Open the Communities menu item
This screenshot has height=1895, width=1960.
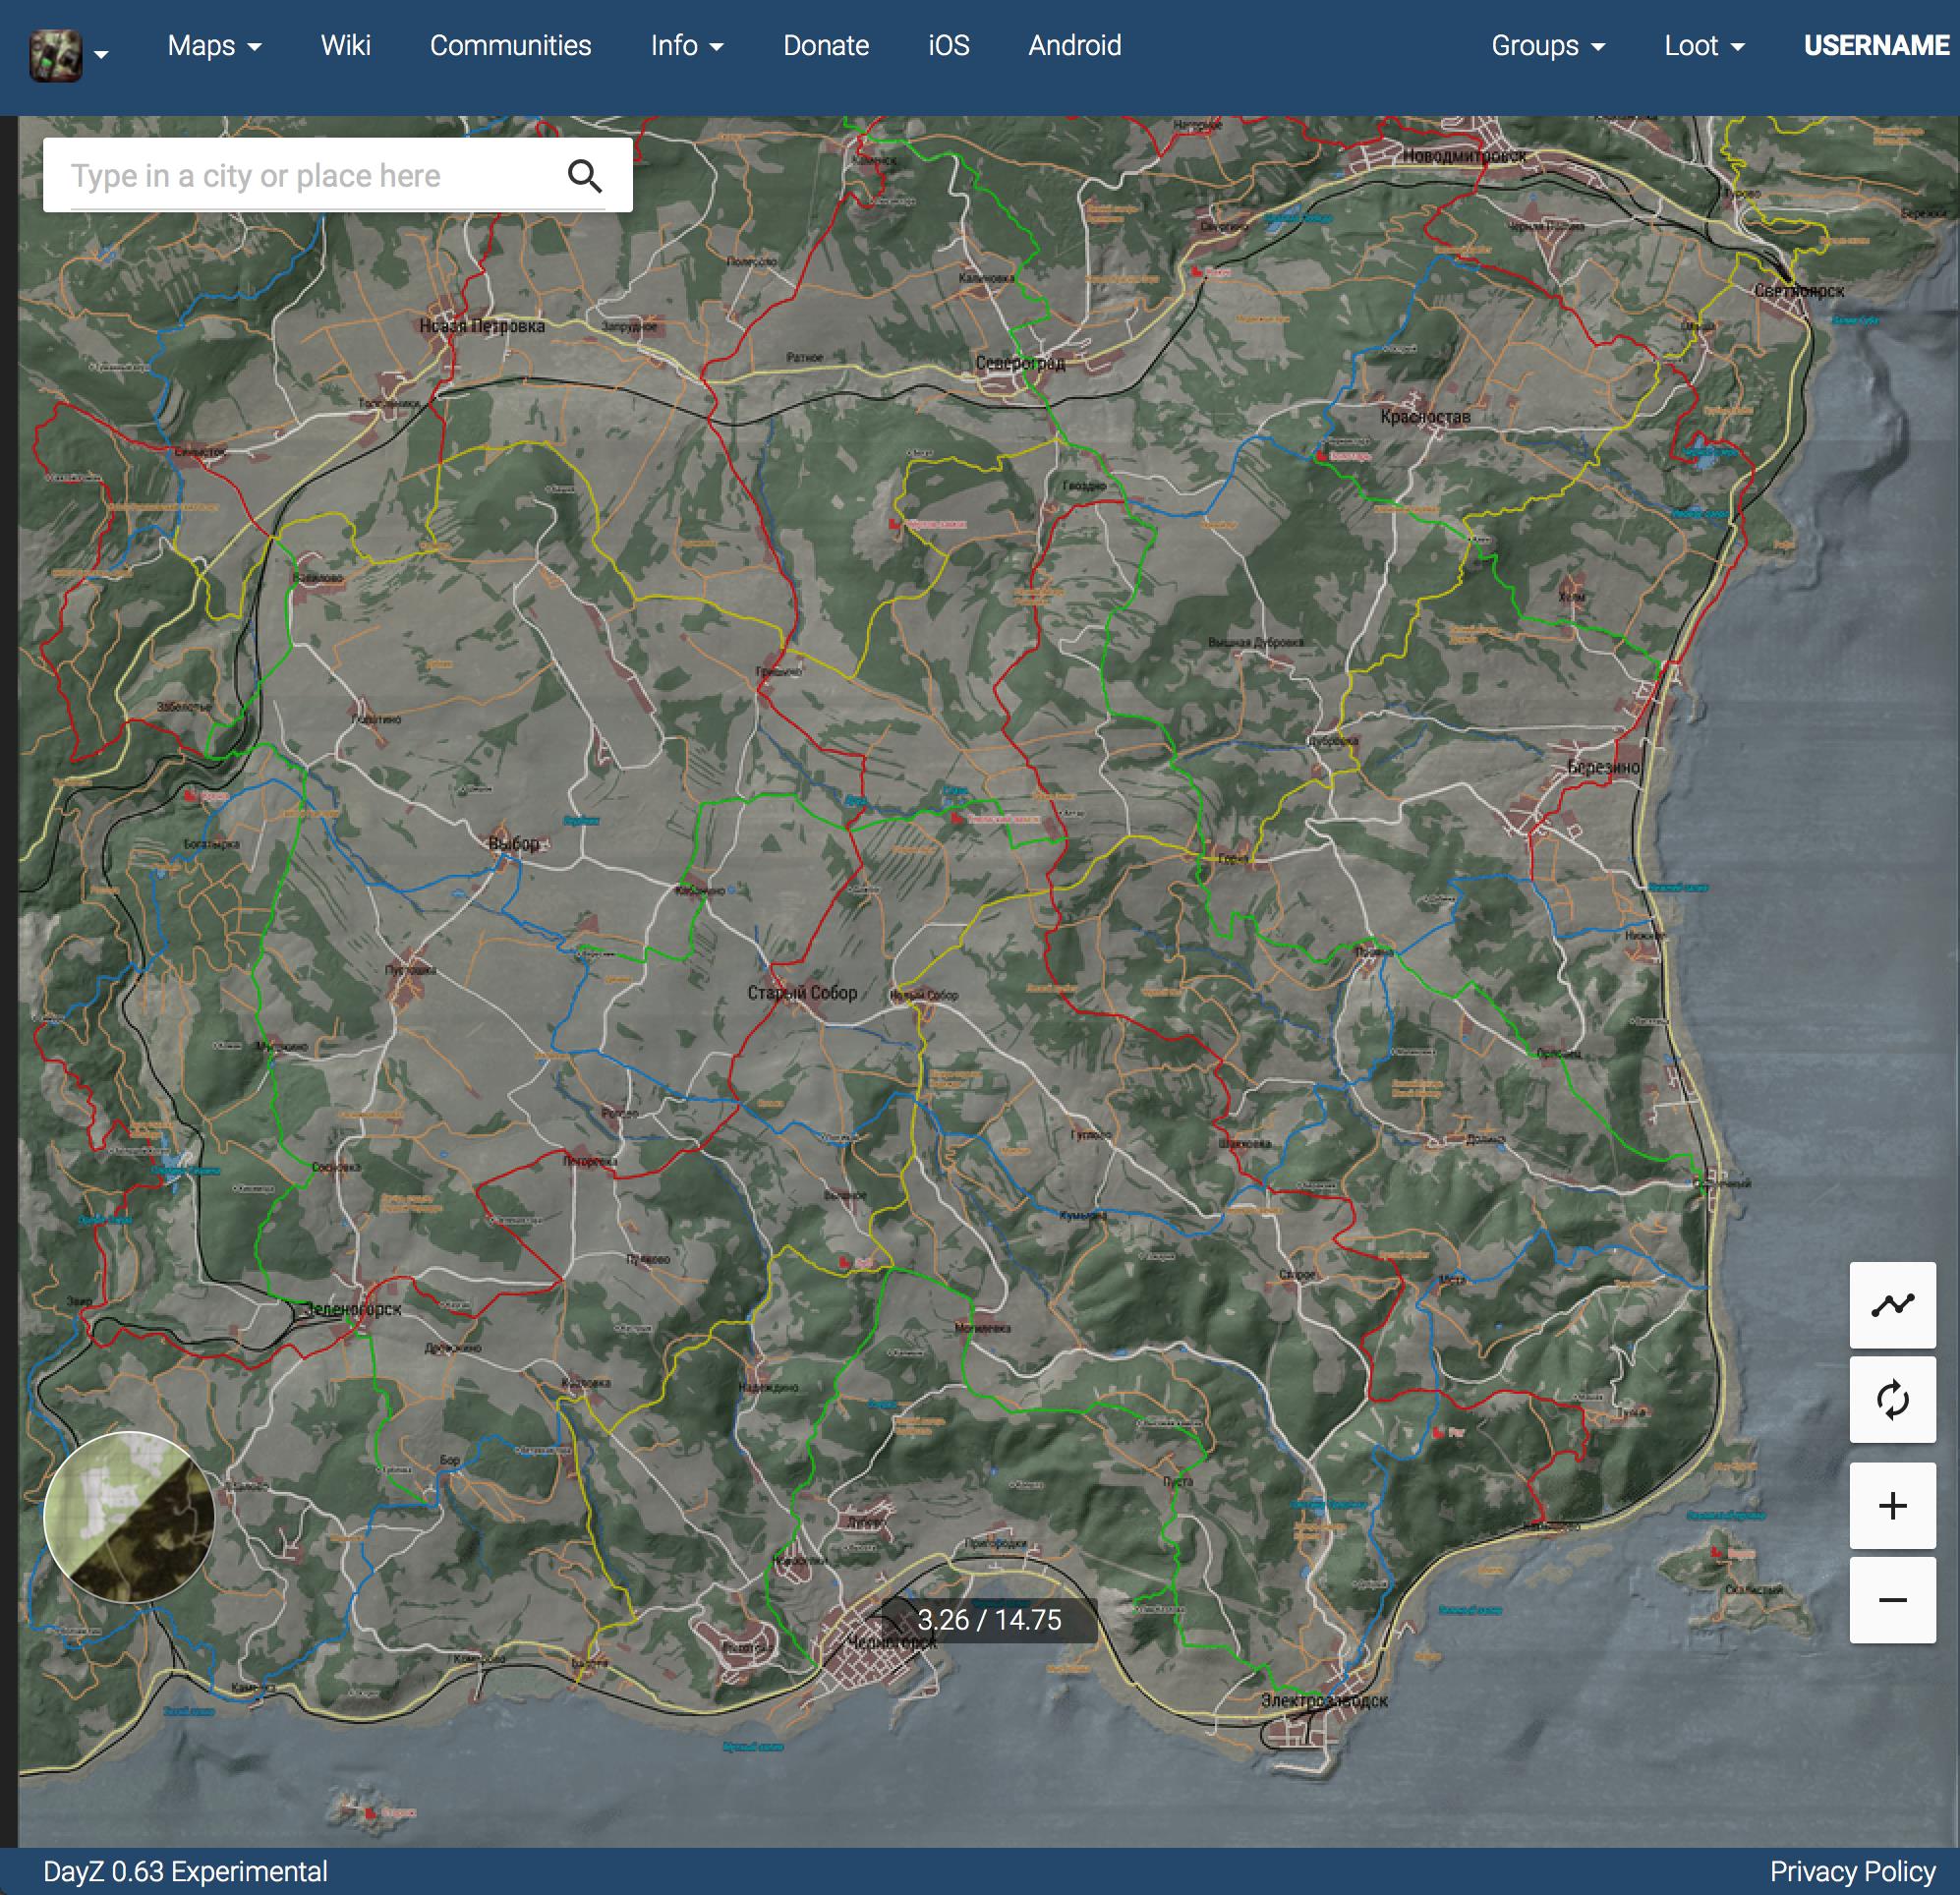(507, 45)
